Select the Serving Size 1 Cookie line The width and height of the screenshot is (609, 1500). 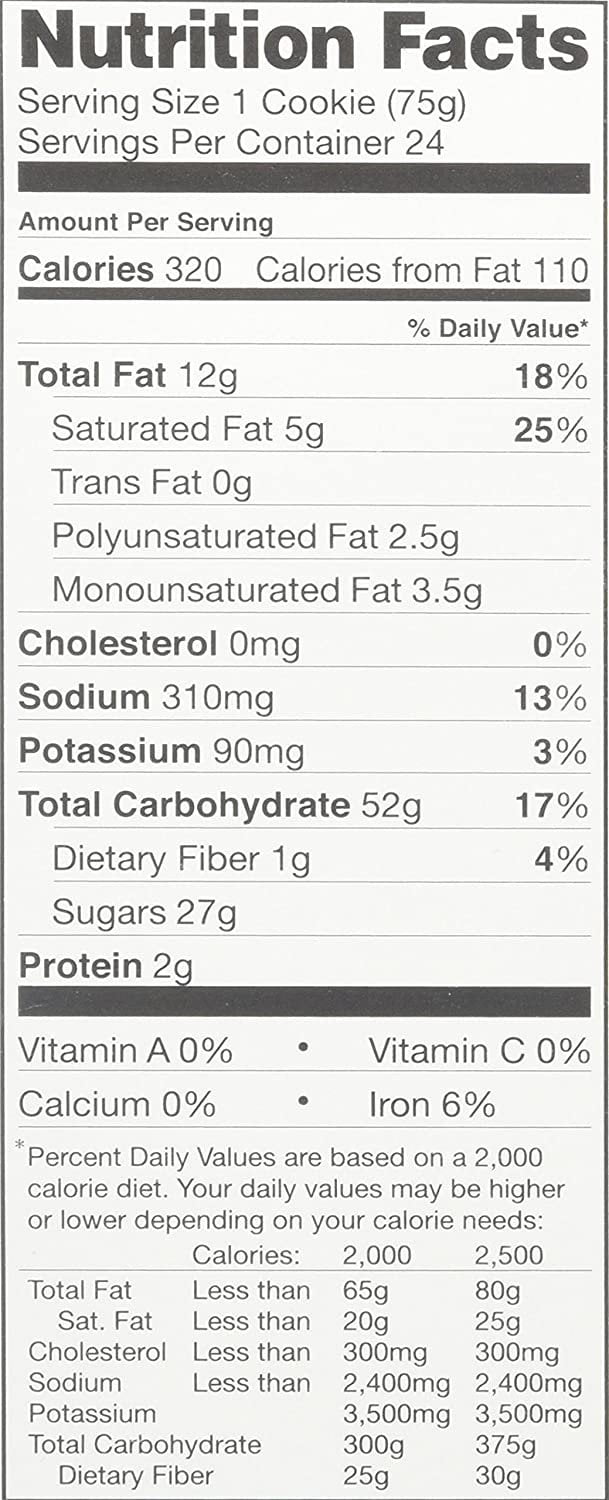242,104
